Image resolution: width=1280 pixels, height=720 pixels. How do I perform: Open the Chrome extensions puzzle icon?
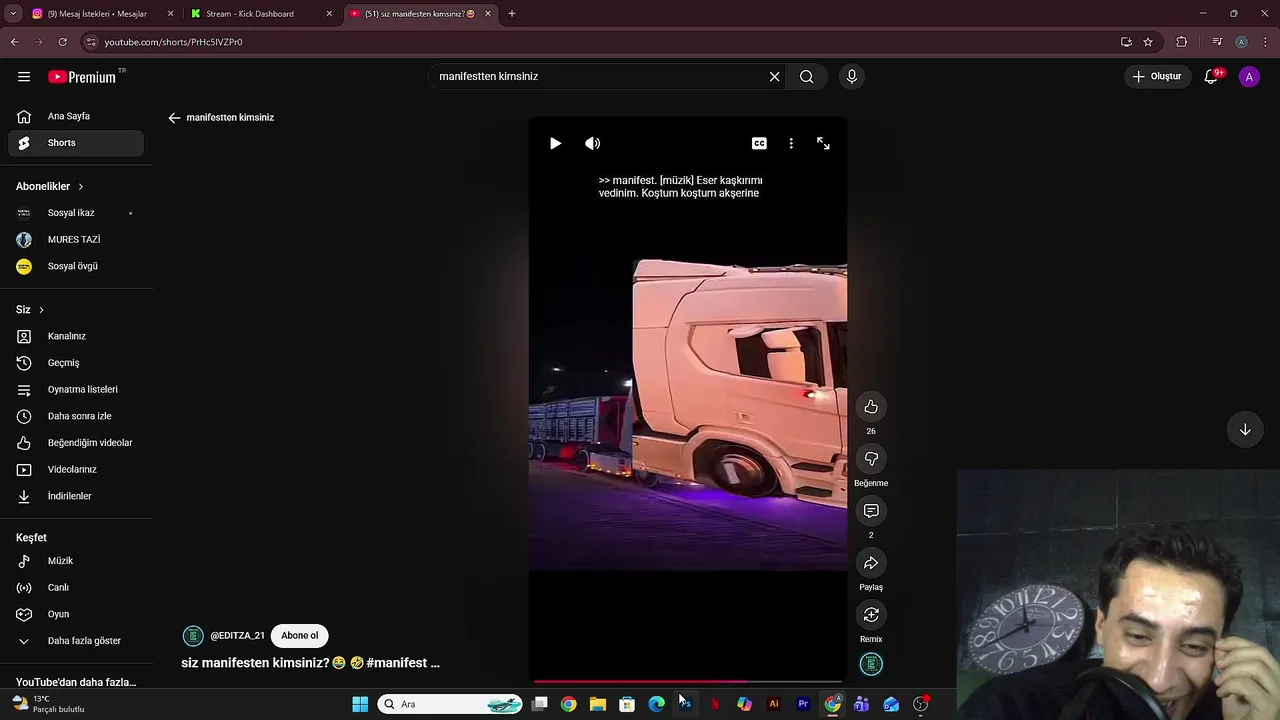click(x=1182, y=42)
